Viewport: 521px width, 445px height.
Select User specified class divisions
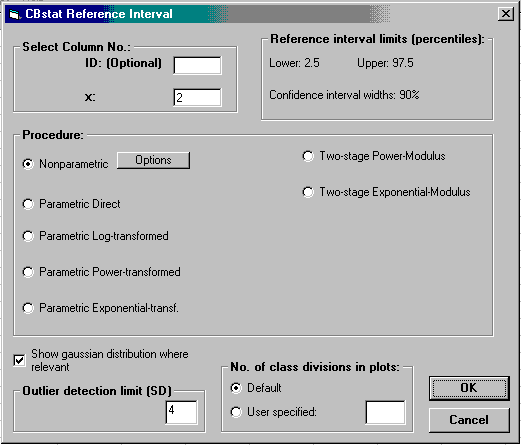tap(236, 412)
